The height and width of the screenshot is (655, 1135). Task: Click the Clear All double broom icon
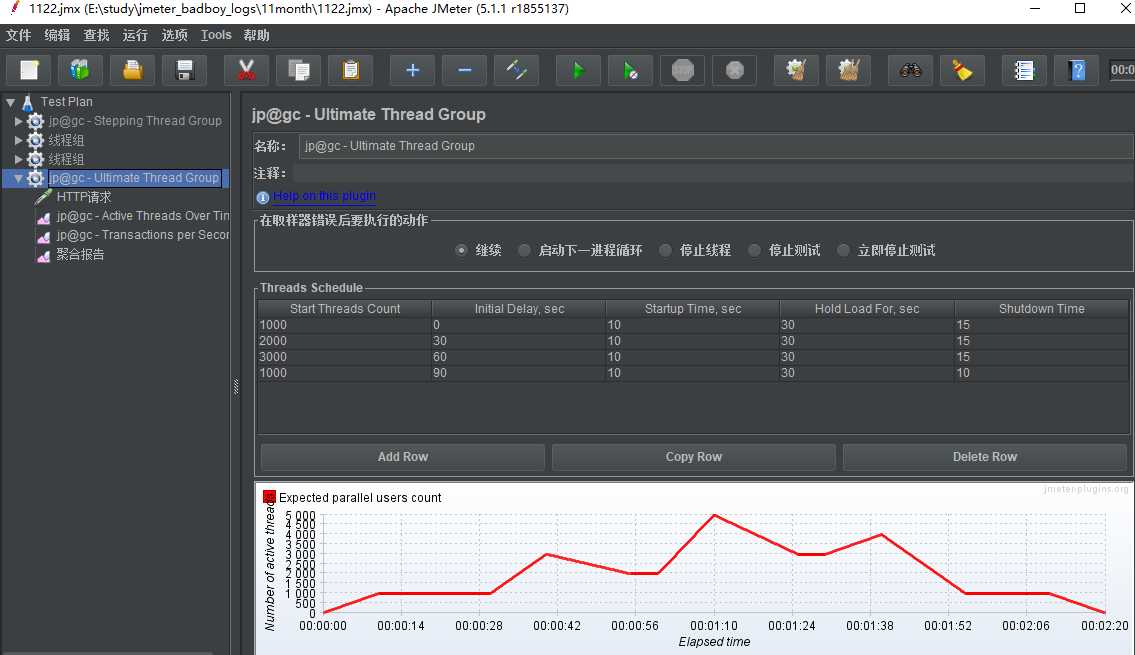848,70
